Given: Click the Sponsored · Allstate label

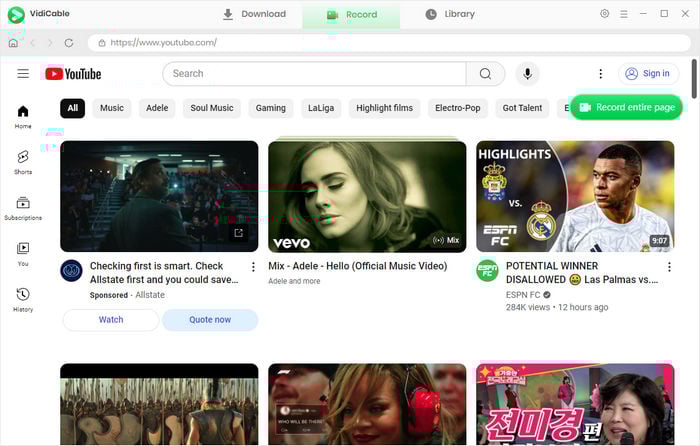Looking at the screenshot, I should point(127,295).
